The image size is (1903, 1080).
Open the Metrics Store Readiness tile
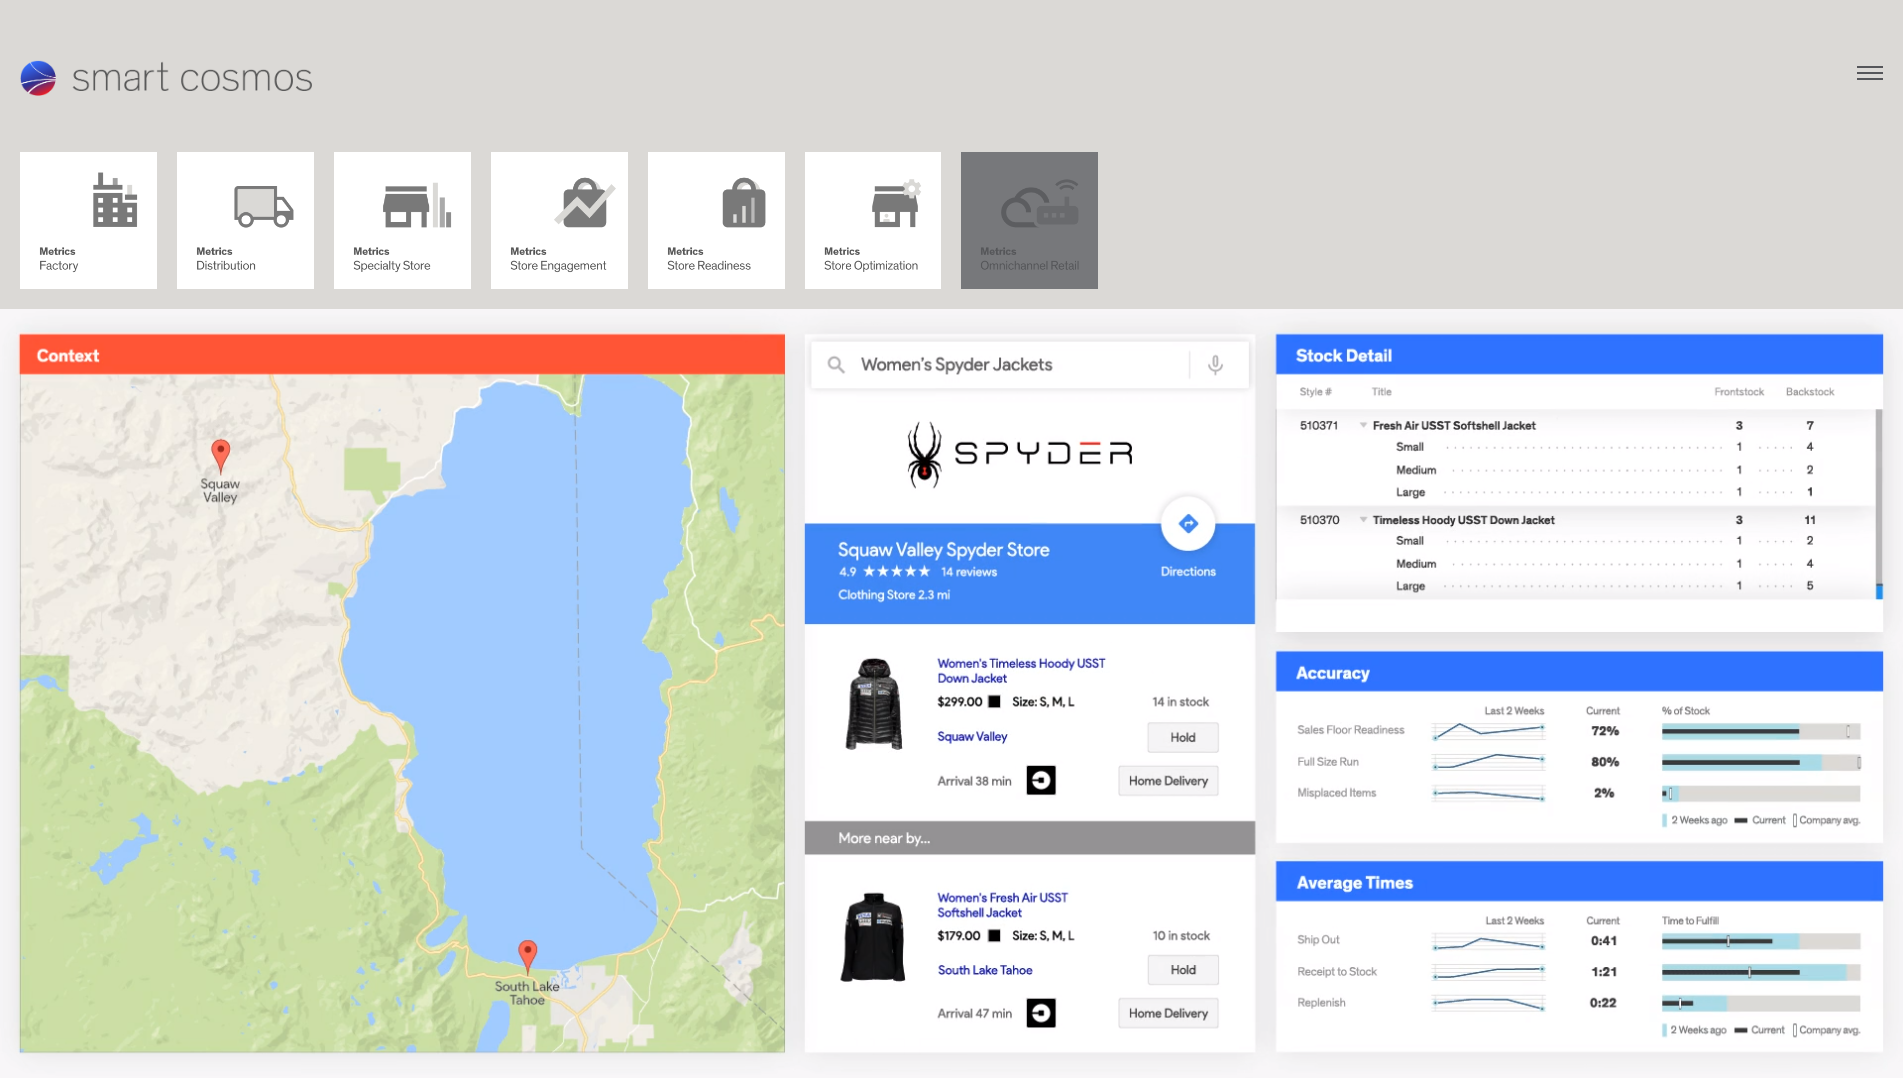[716, 221]
